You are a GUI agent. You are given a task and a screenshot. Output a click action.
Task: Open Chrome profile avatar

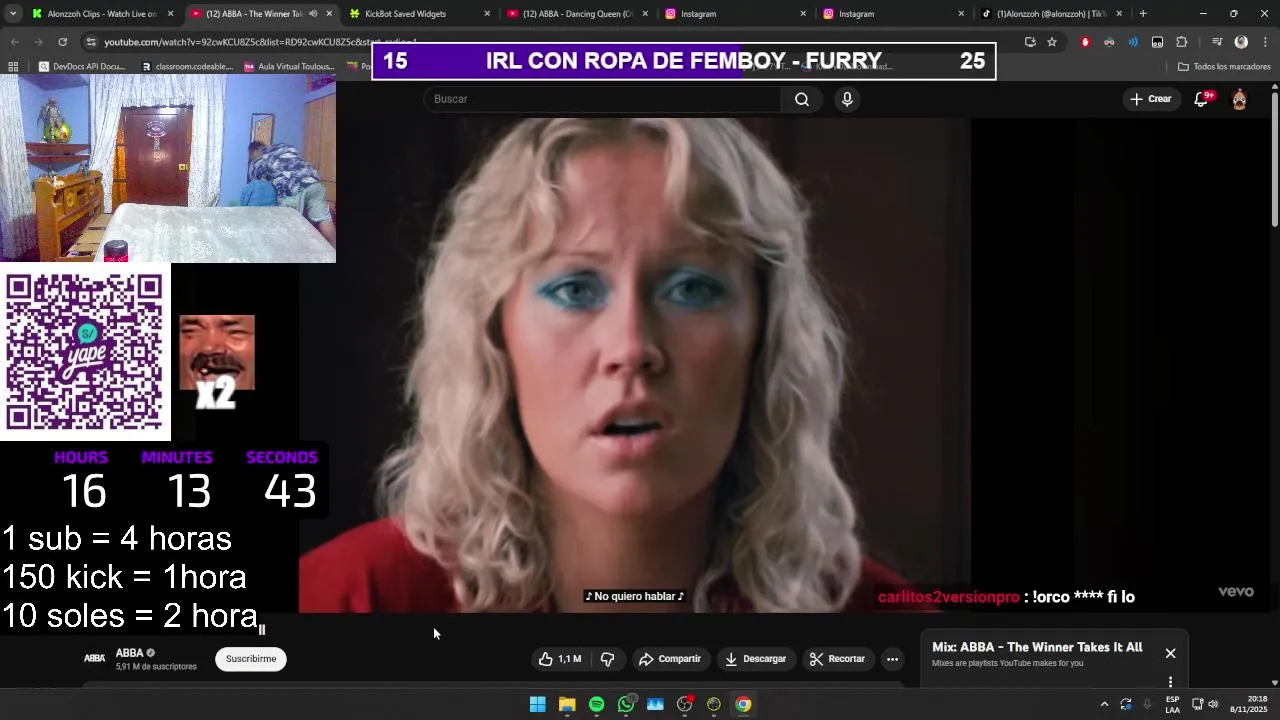coord(1241,42)
